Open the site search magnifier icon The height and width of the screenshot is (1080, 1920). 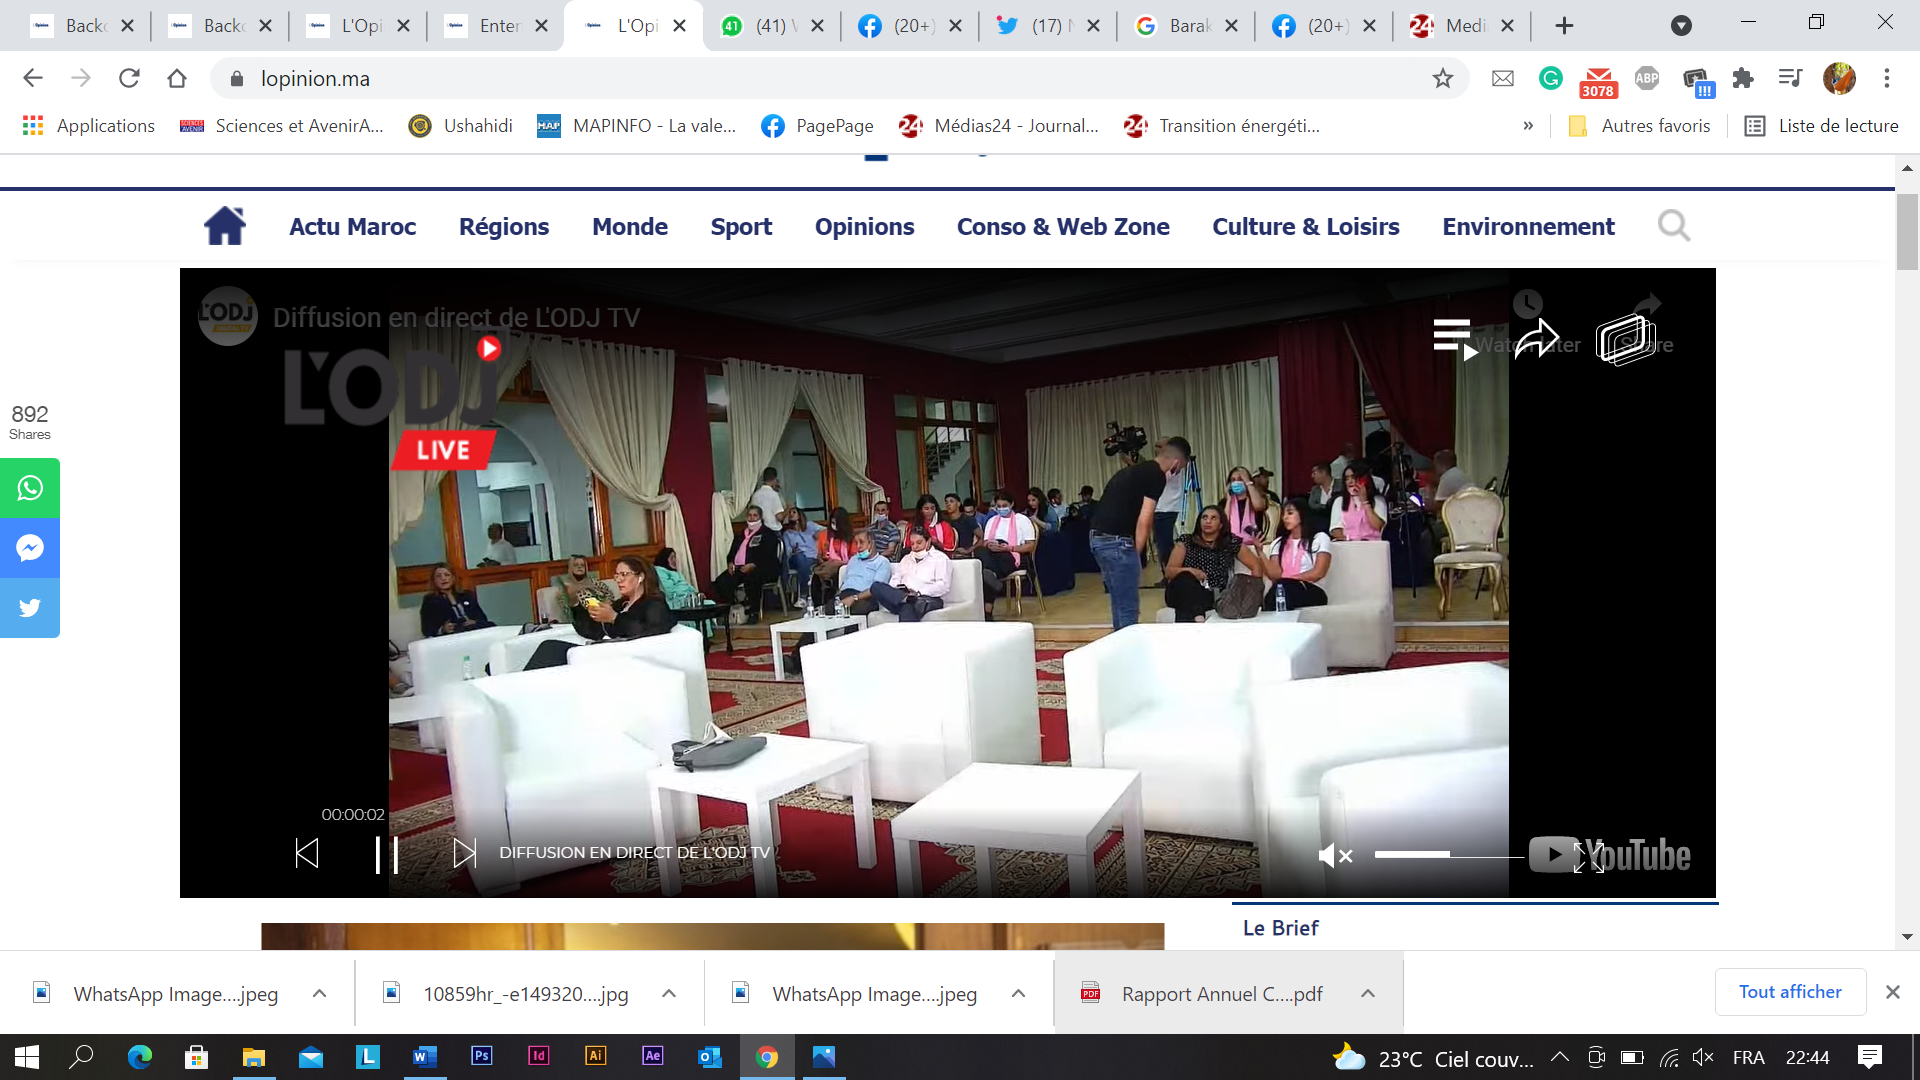pyautogui.click(x=1673, y=226)
